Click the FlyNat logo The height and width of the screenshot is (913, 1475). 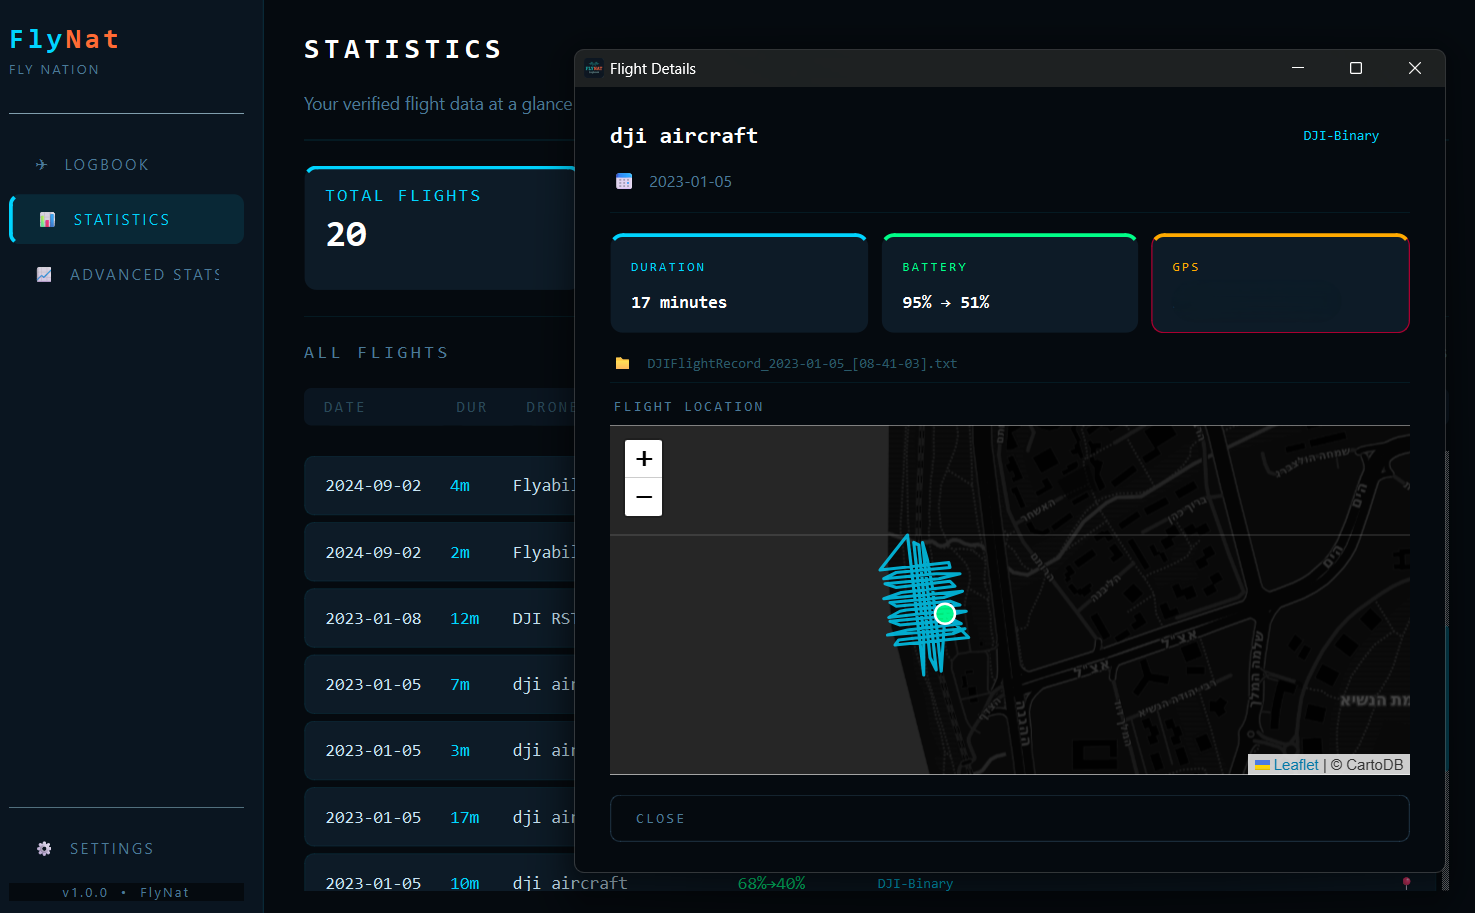click(64, 39)
